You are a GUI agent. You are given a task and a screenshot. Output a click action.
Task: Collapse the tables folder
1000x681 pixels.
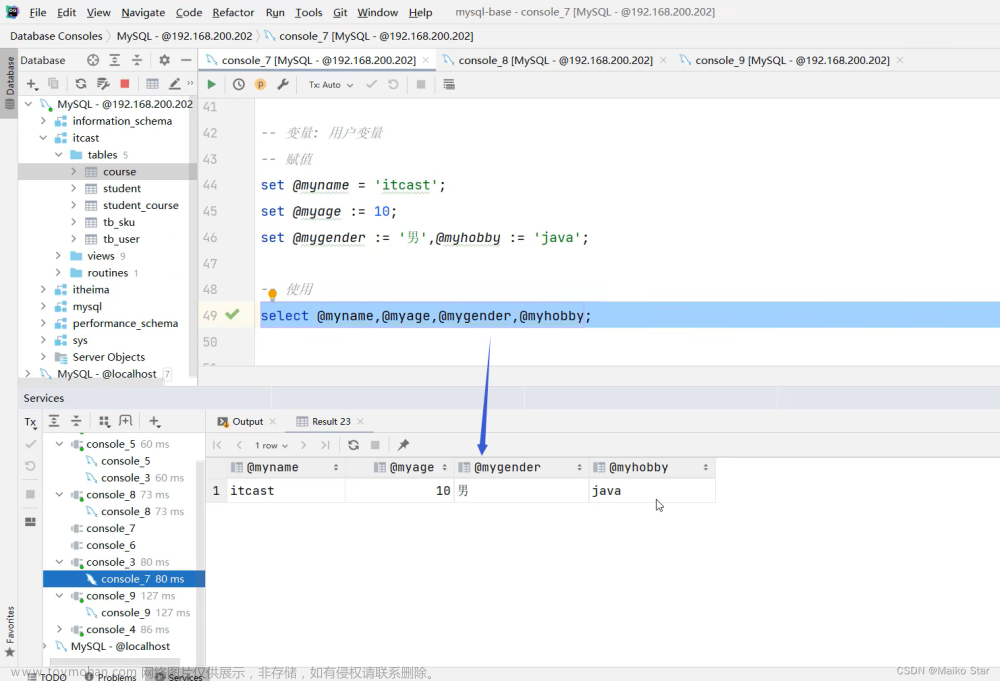point(59,154)
